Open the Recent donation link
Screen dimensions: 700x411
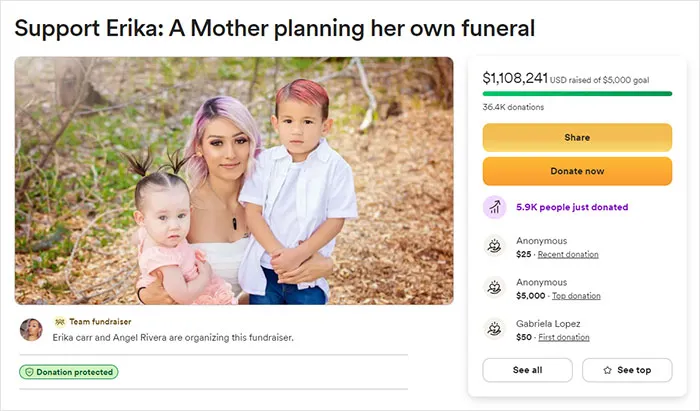click(x=568, y=254)
